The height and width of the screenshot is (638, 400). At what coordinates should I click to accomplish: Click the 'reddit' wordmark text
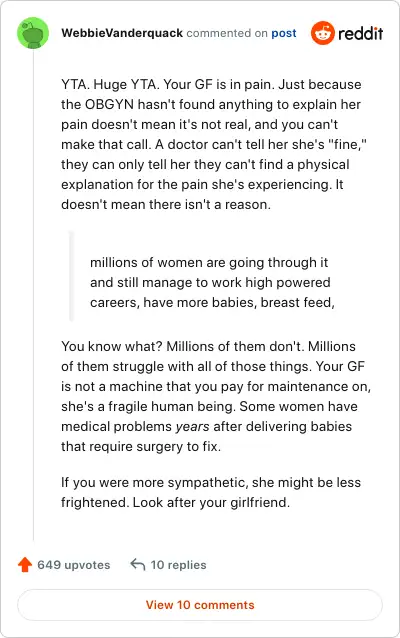(x=361, y=33)
